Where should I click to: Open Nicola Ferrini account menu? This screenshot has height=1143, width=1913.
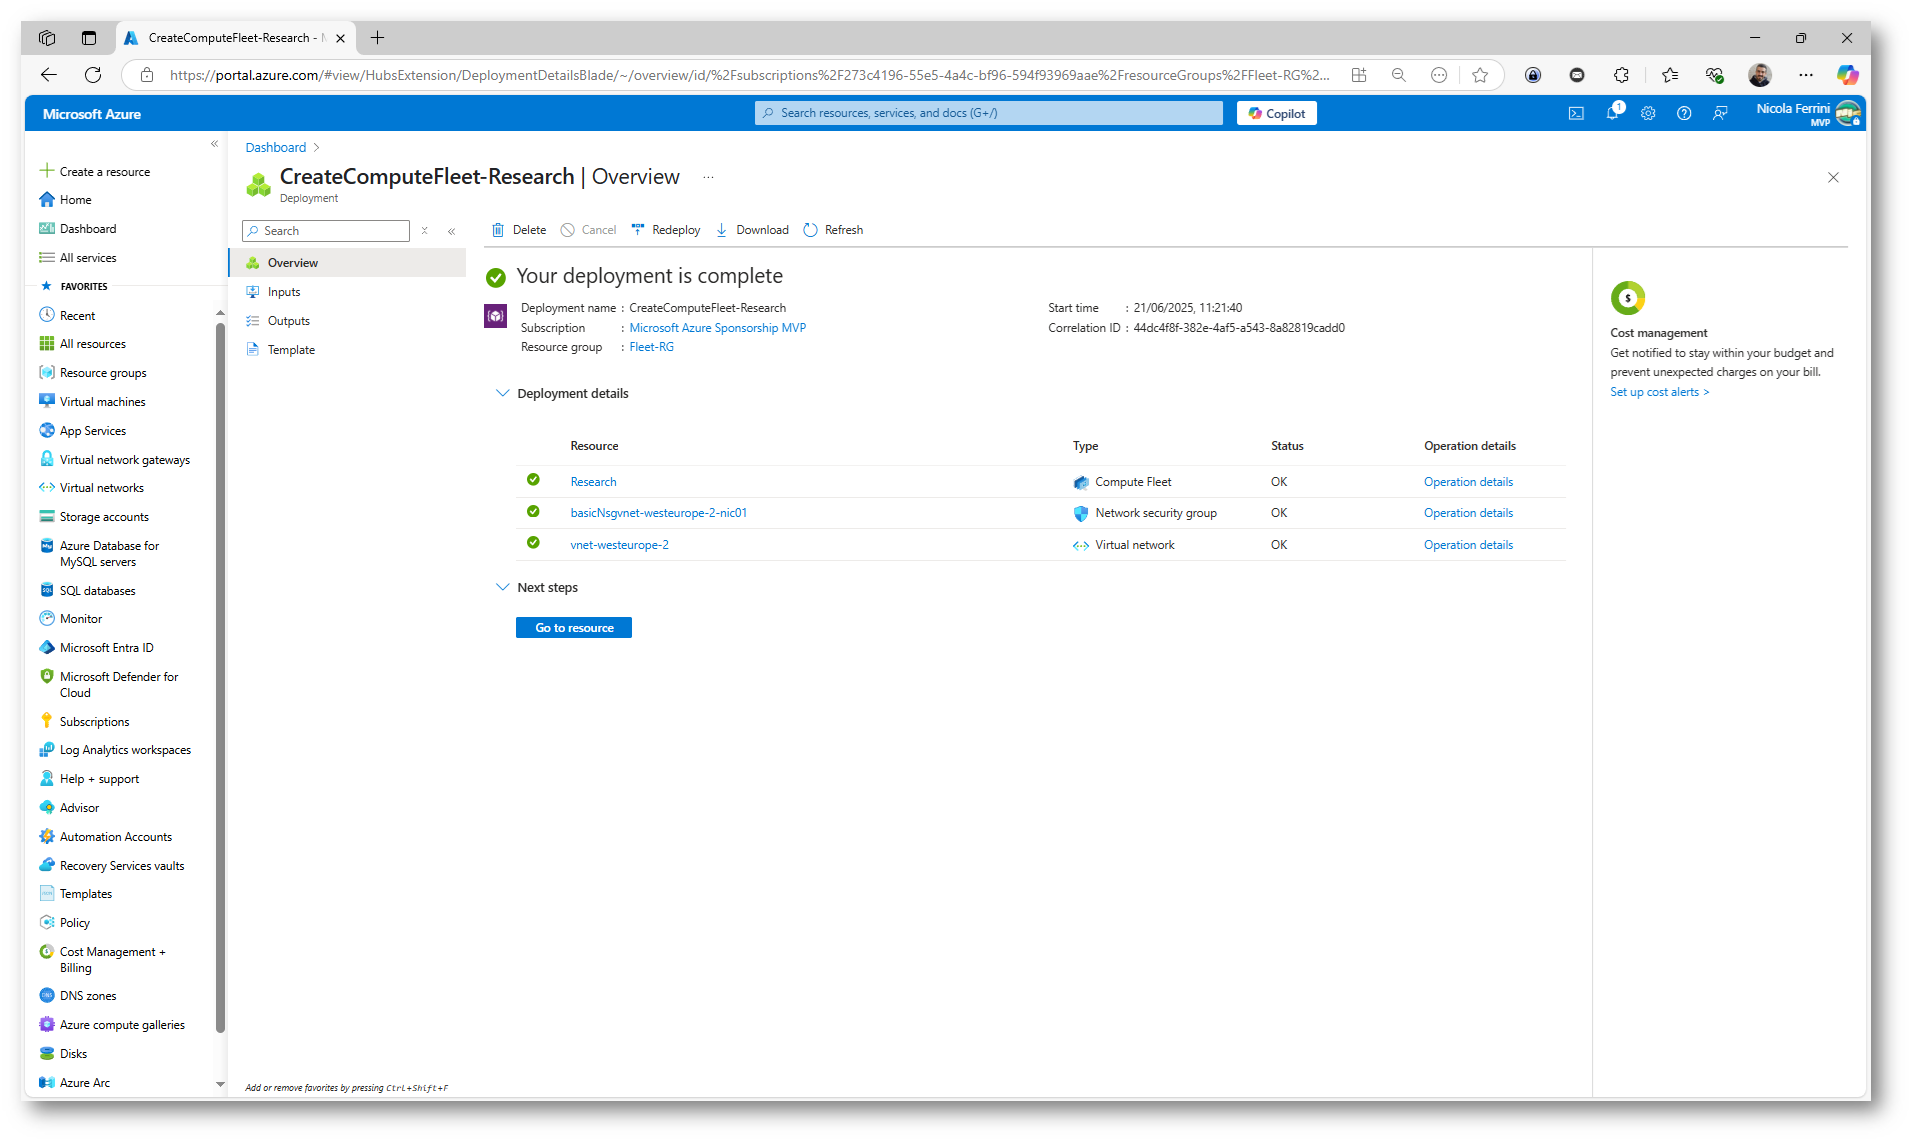pyautogui.click(x=1807, y=113)
